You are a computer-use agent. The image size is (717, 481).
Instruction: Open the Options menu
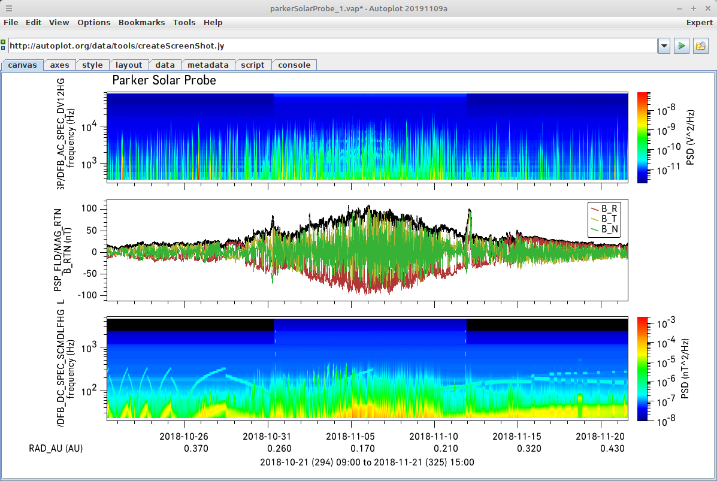94,22
